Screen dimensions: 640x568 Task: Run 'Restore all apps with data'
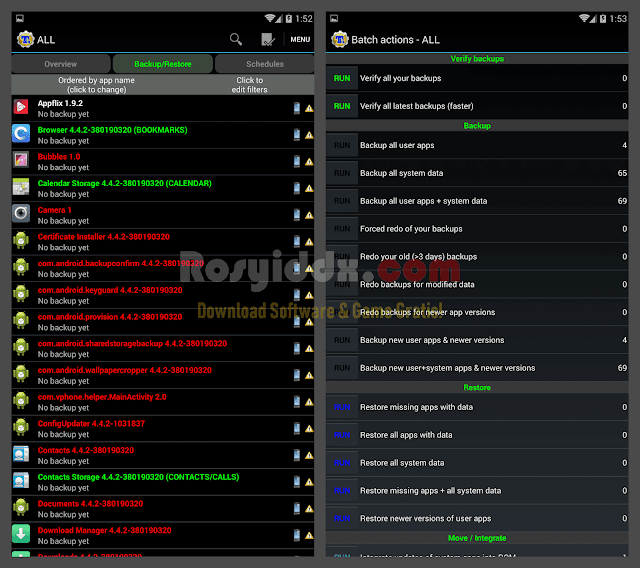point(342,435)
